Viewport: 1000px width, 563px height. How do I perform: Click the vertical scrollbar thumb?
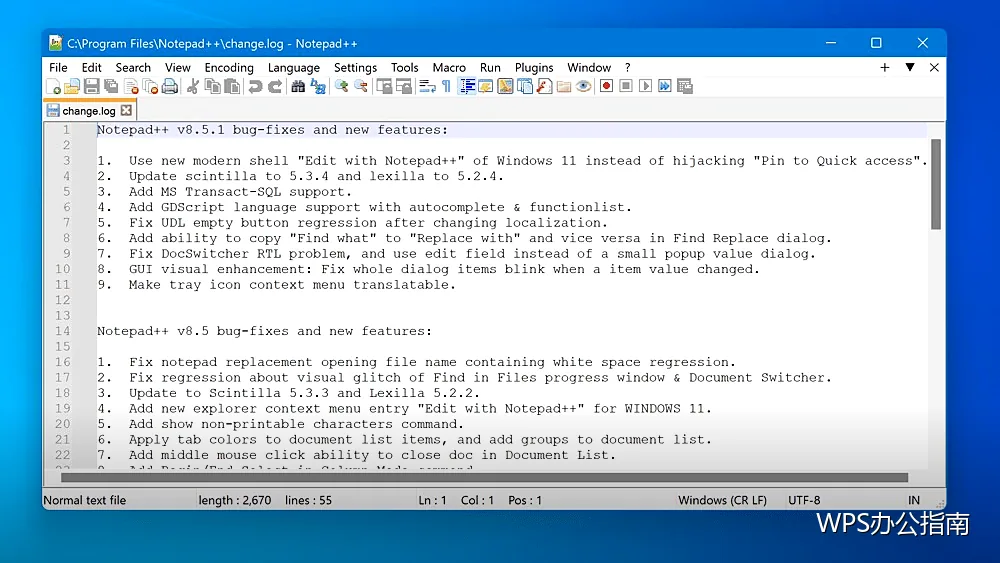tap(936, 184)
